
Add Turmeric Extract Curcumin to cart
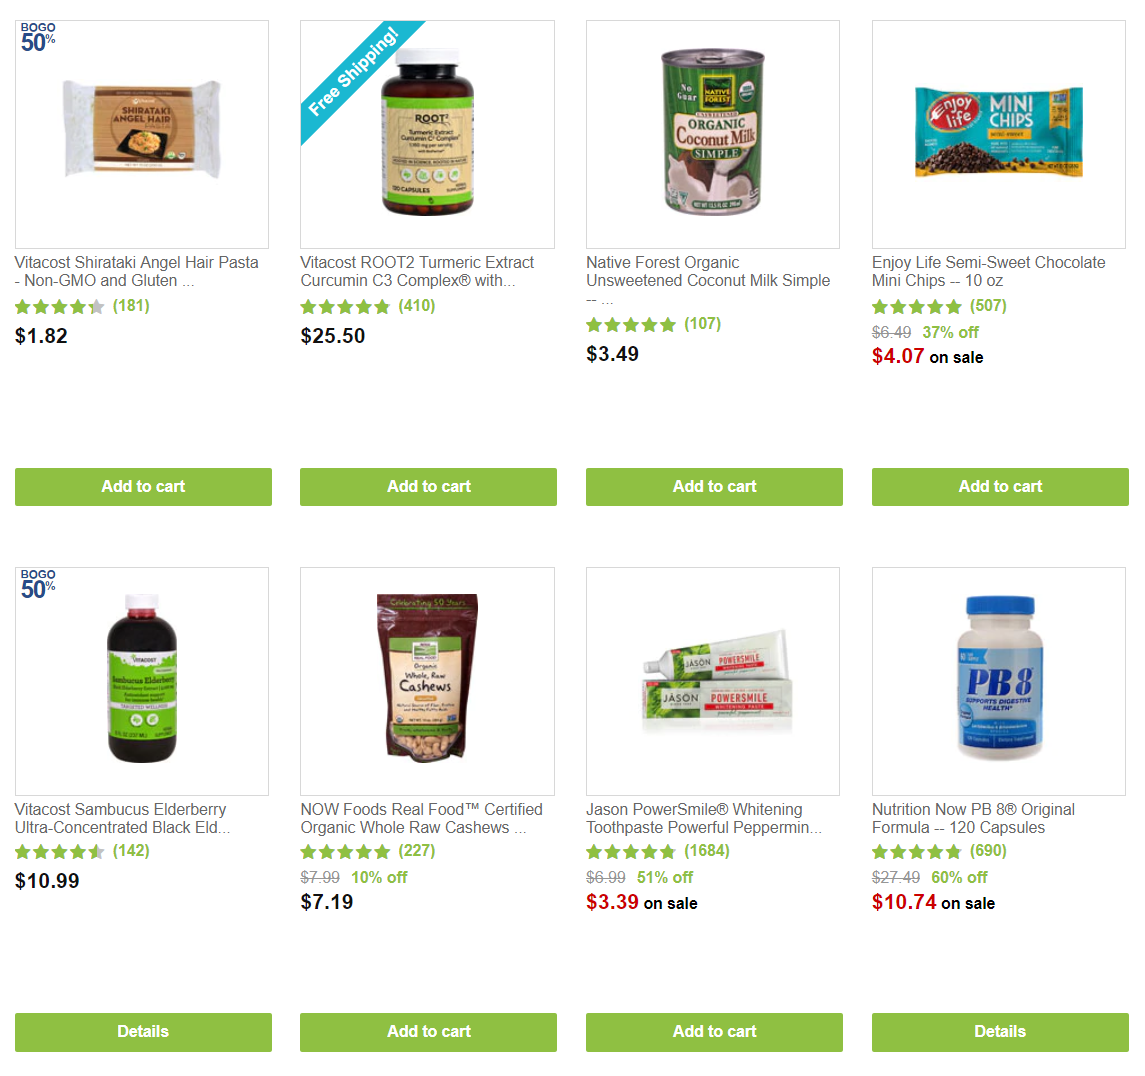pyautogui.click(x=429, y=487)
